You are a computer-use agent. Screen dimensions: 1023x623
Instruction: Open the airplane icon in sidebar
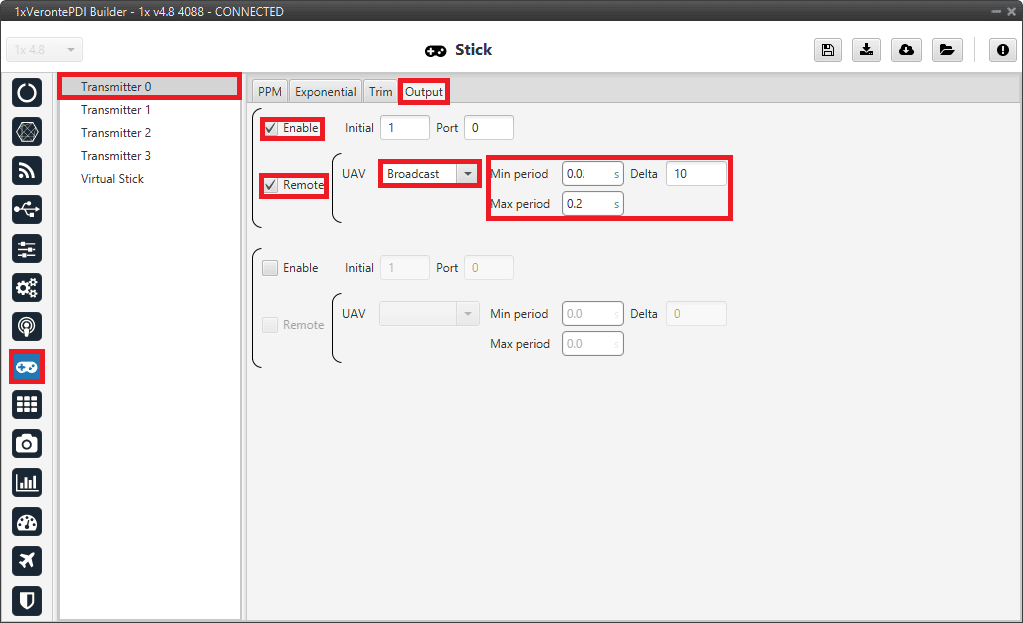27,561
